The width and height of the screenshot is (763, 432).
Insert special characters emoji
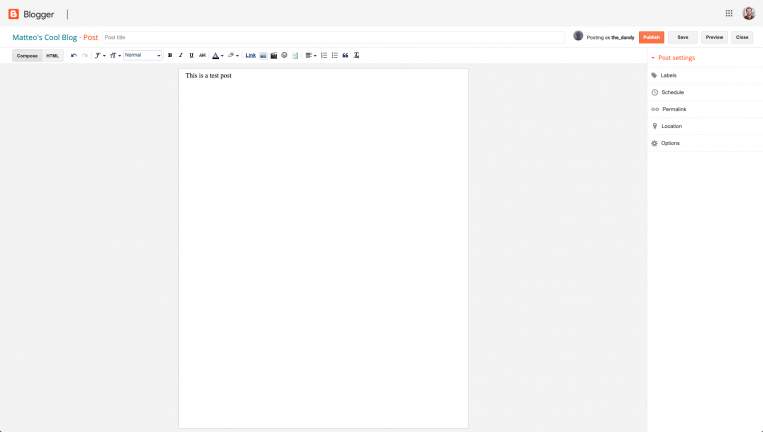click(x=284, y=55)
